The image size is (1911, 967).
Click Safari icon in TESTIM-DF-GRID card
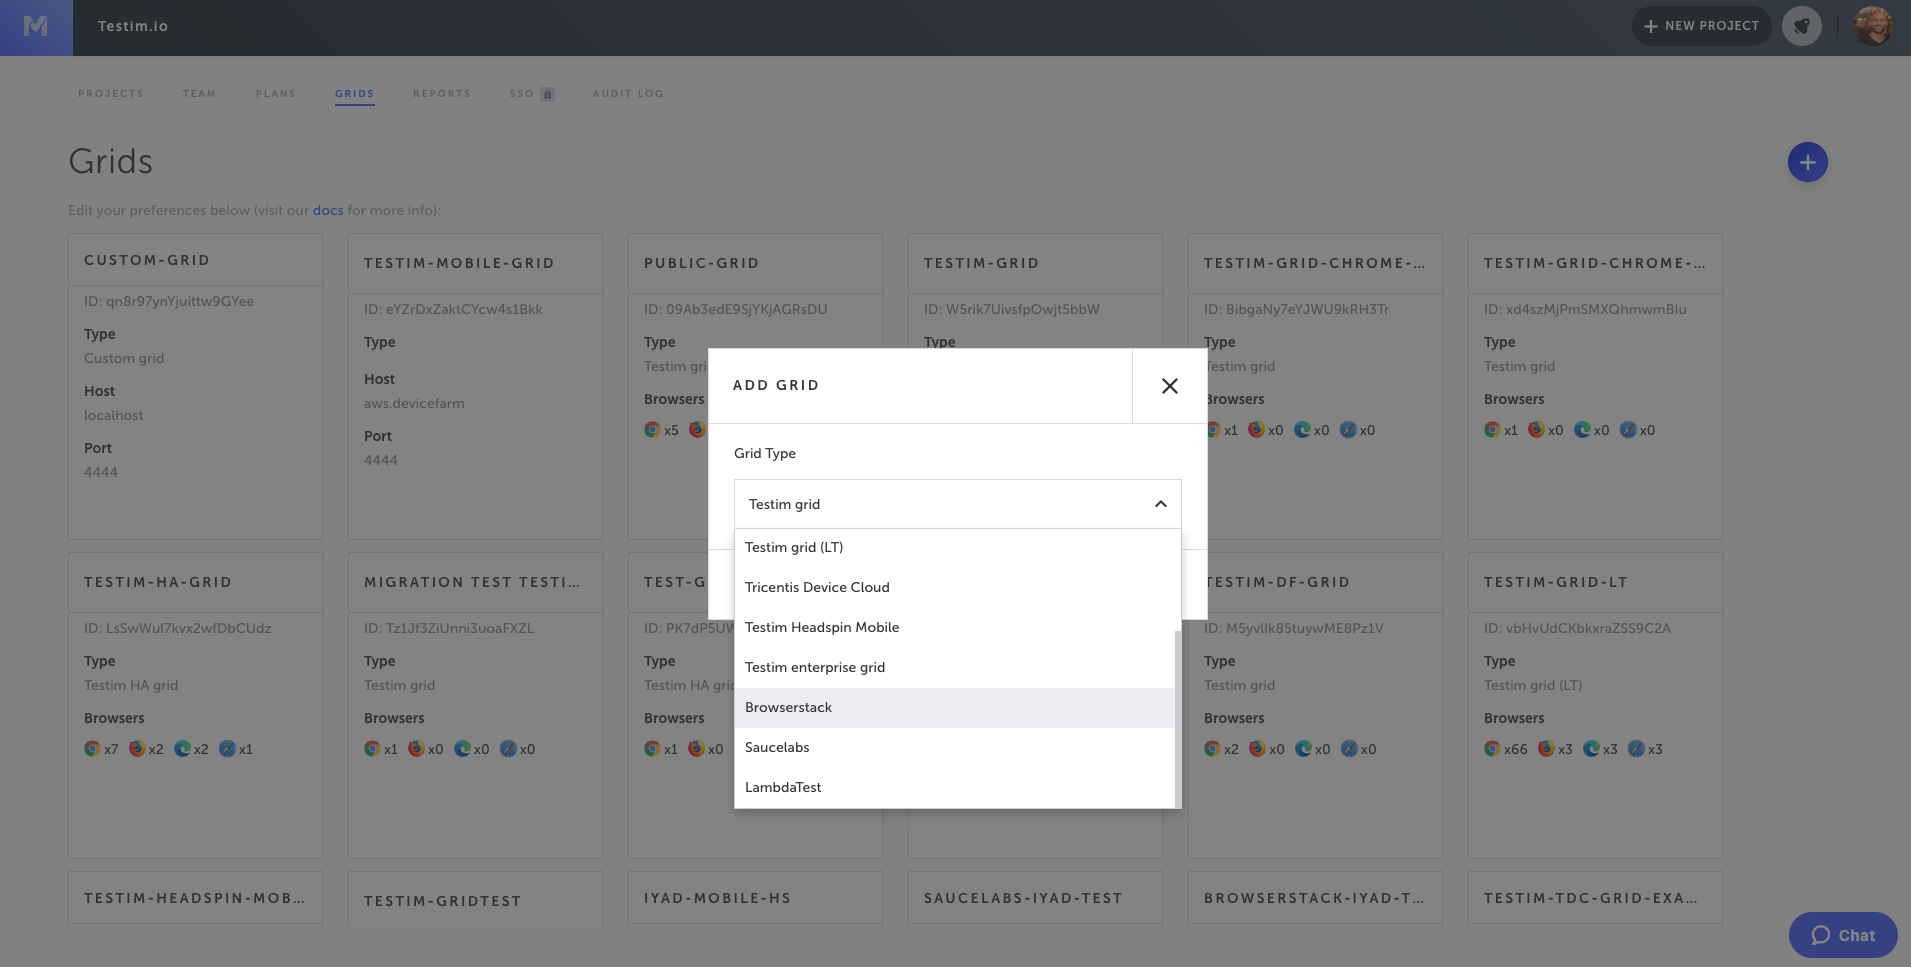pyautogui.click(x=1349, y=748)
